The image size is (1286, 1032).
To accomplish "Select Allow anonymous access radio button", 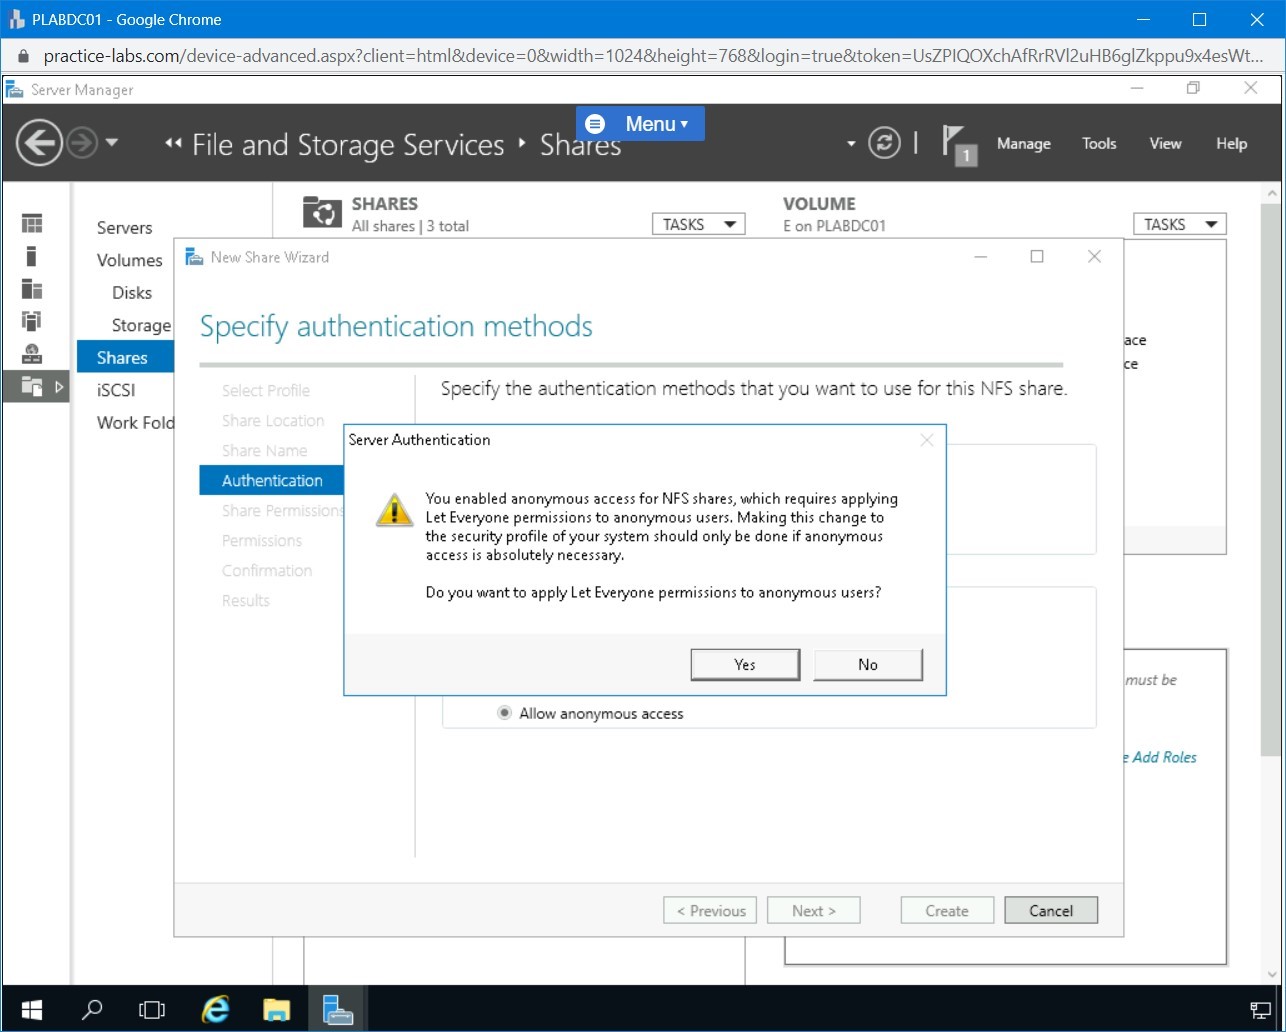I will [x=505, y=714].
